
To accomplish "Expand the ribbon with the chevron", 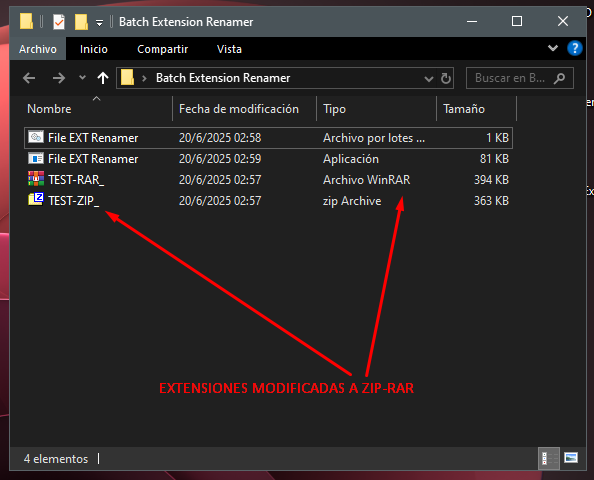I will tap(553, 48).
